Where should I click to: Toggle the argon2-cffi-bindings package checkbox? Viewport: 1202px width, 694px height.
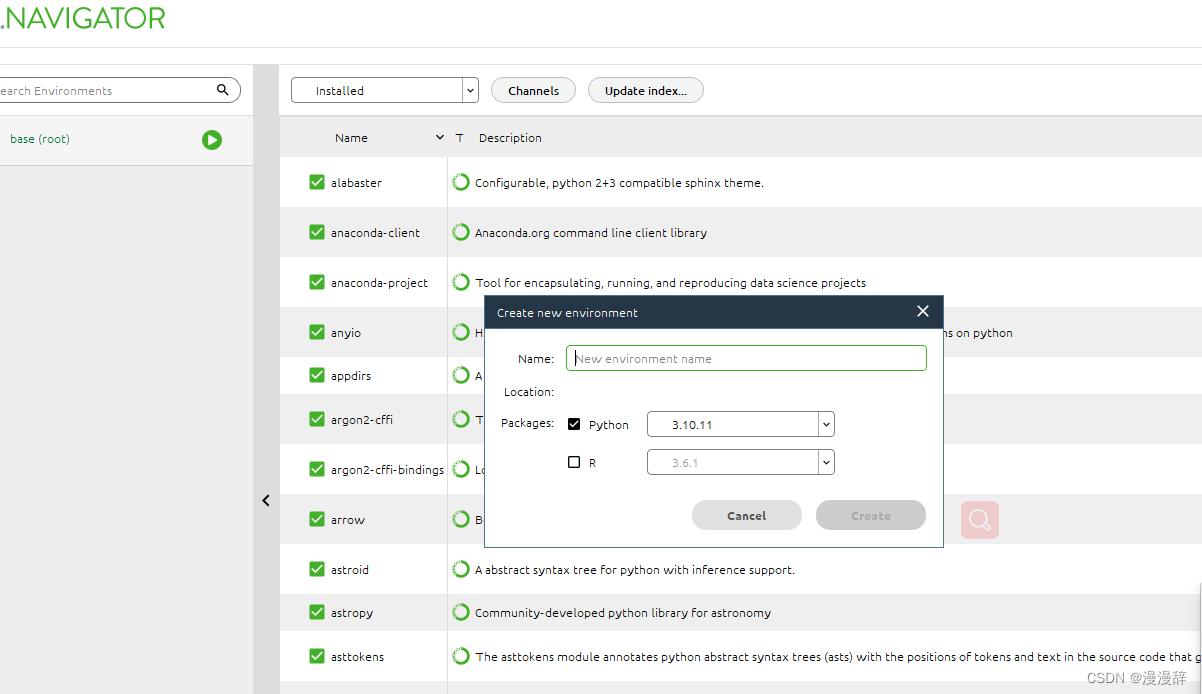[317, 469]
